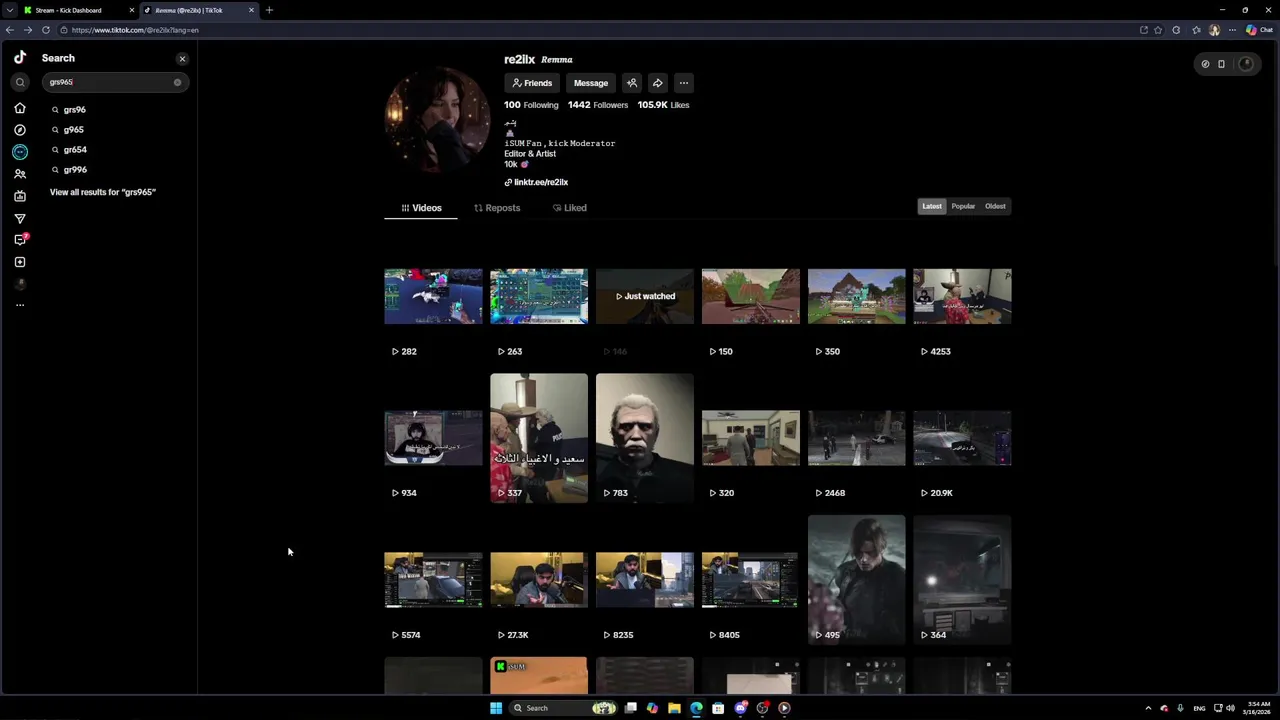Click the 100 Following count

click(x=531, y=105)
